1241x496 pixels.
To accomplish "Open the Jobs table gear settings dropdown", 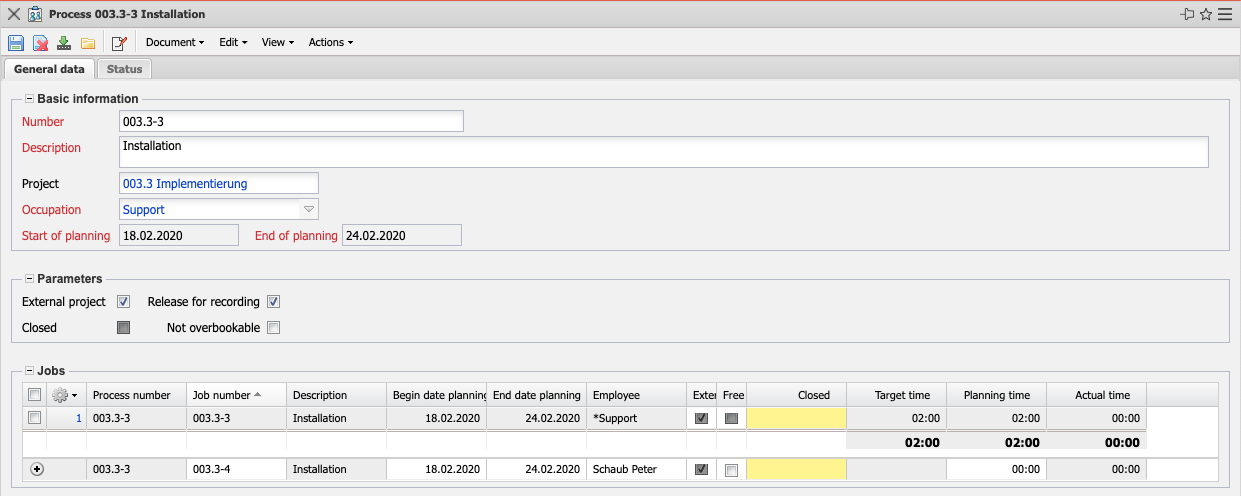I will (x=66, y=395).
